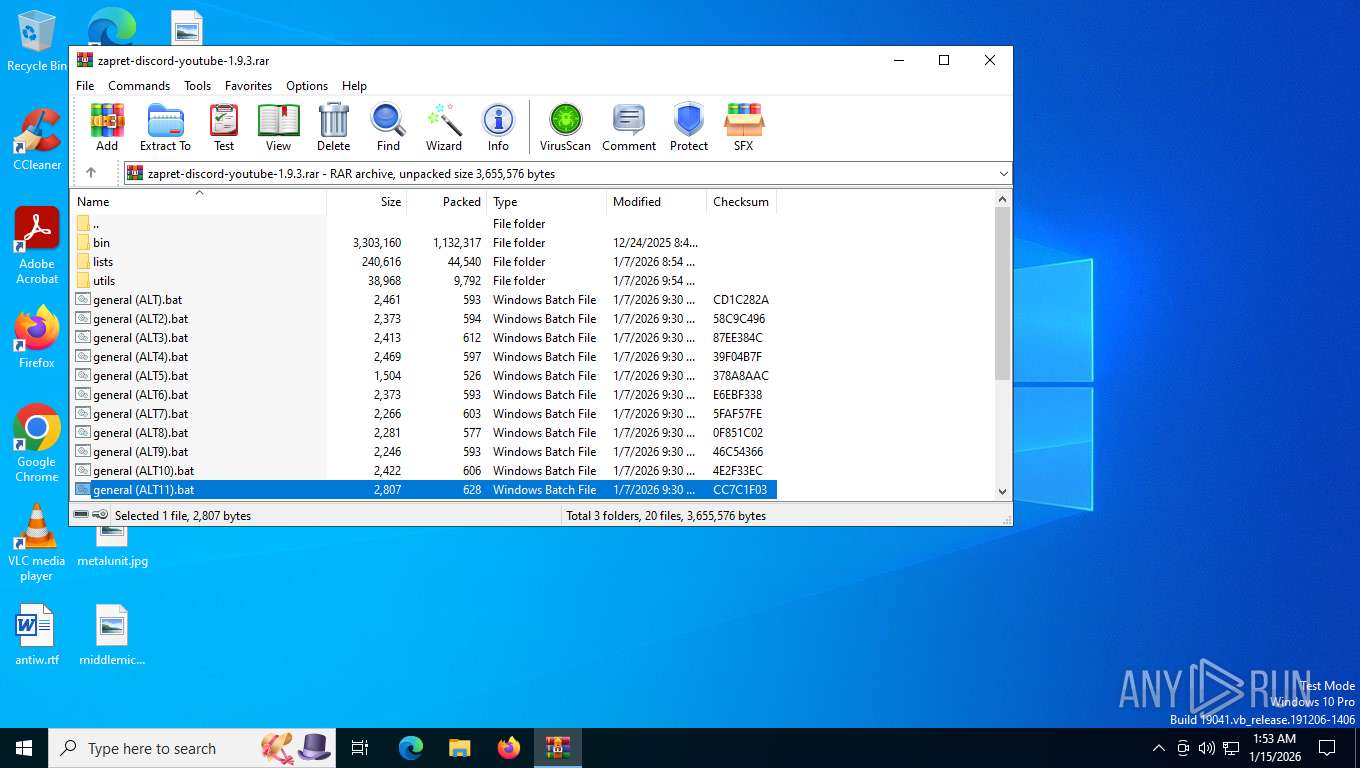Show hidden system tray icons chevron
Screen dimensions: 1360x768
1159,748
